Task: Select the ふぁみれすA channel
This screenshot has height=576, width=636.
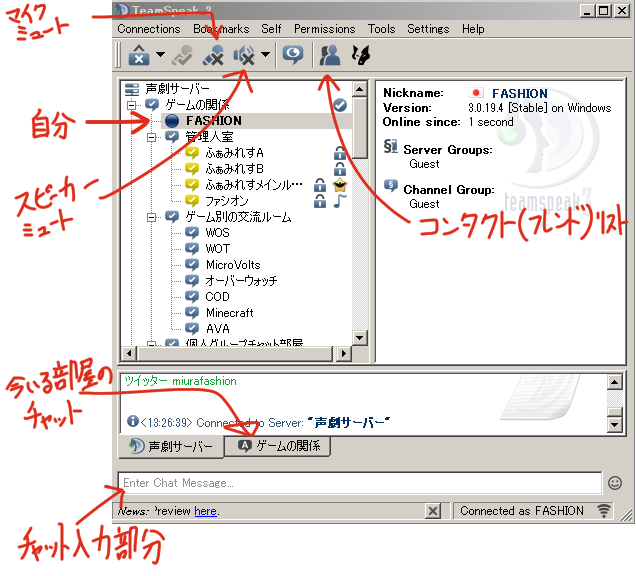Action: 234,153
